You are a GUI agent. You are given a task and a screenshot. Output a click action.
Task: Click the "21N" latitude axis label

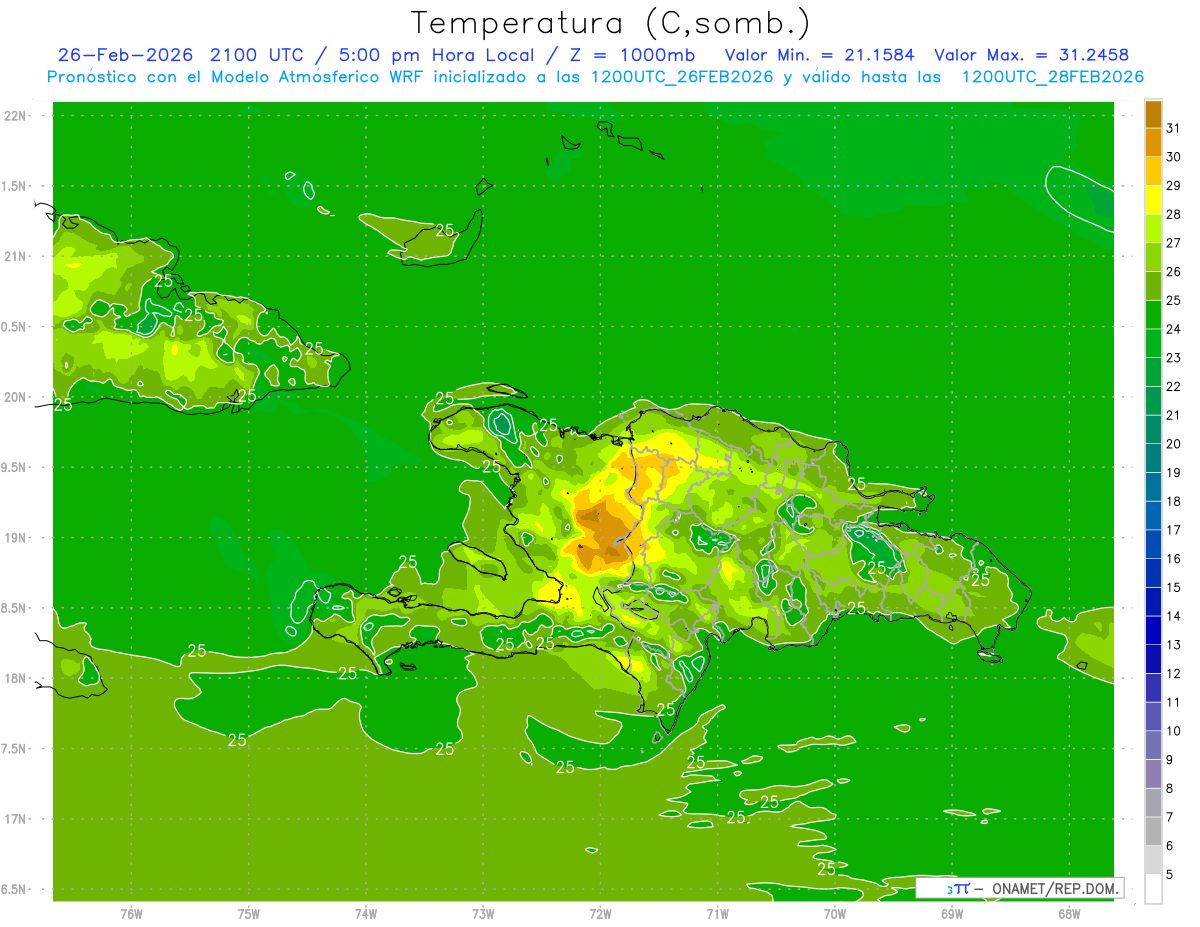click(x=16, y=257)
